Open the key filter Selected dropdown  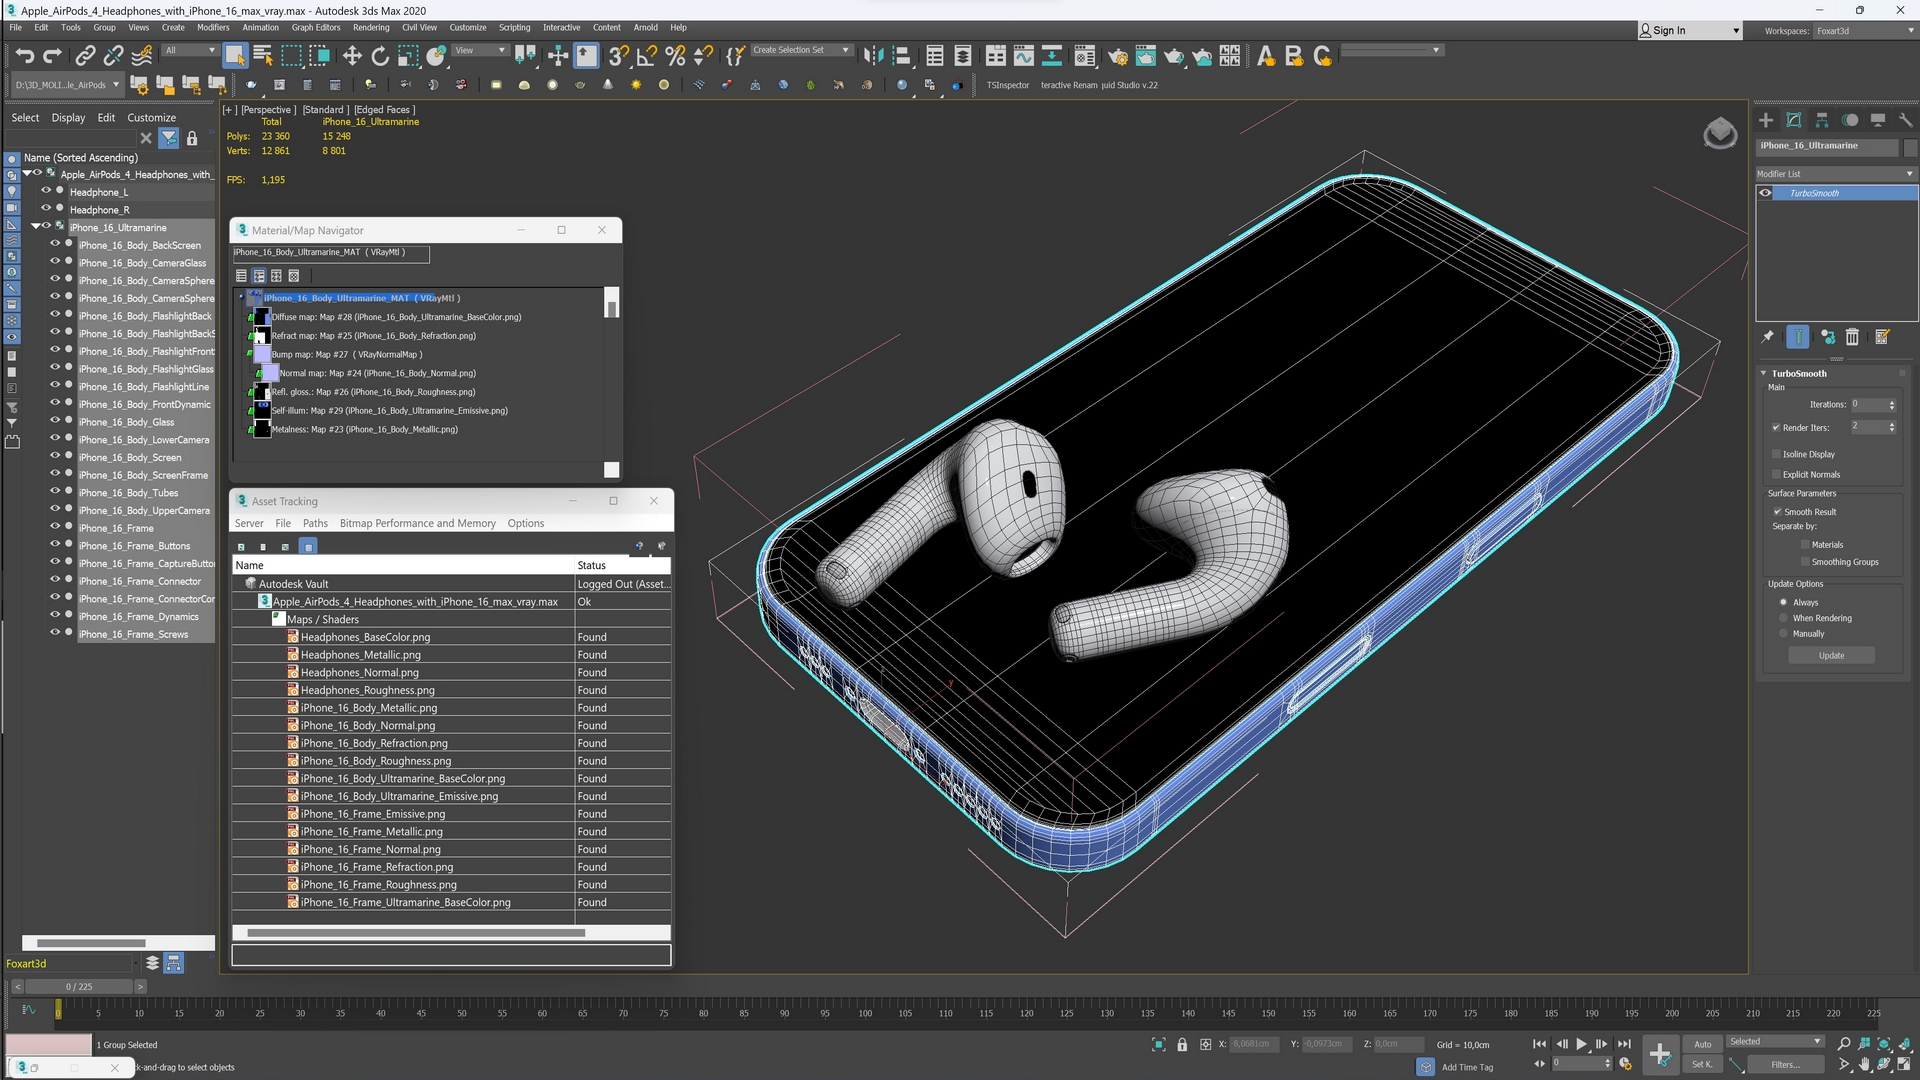(1775, 1042)
